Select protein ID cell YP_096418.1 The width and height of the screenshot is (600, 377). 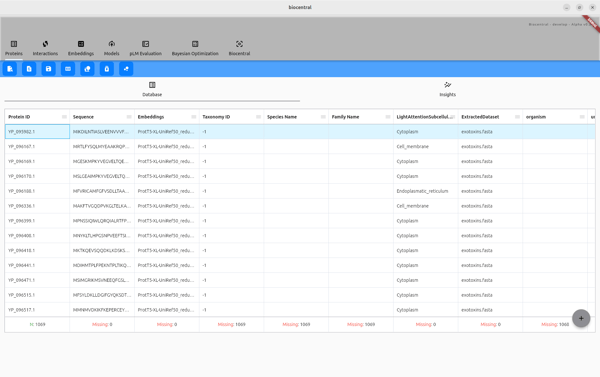(37, 251)
